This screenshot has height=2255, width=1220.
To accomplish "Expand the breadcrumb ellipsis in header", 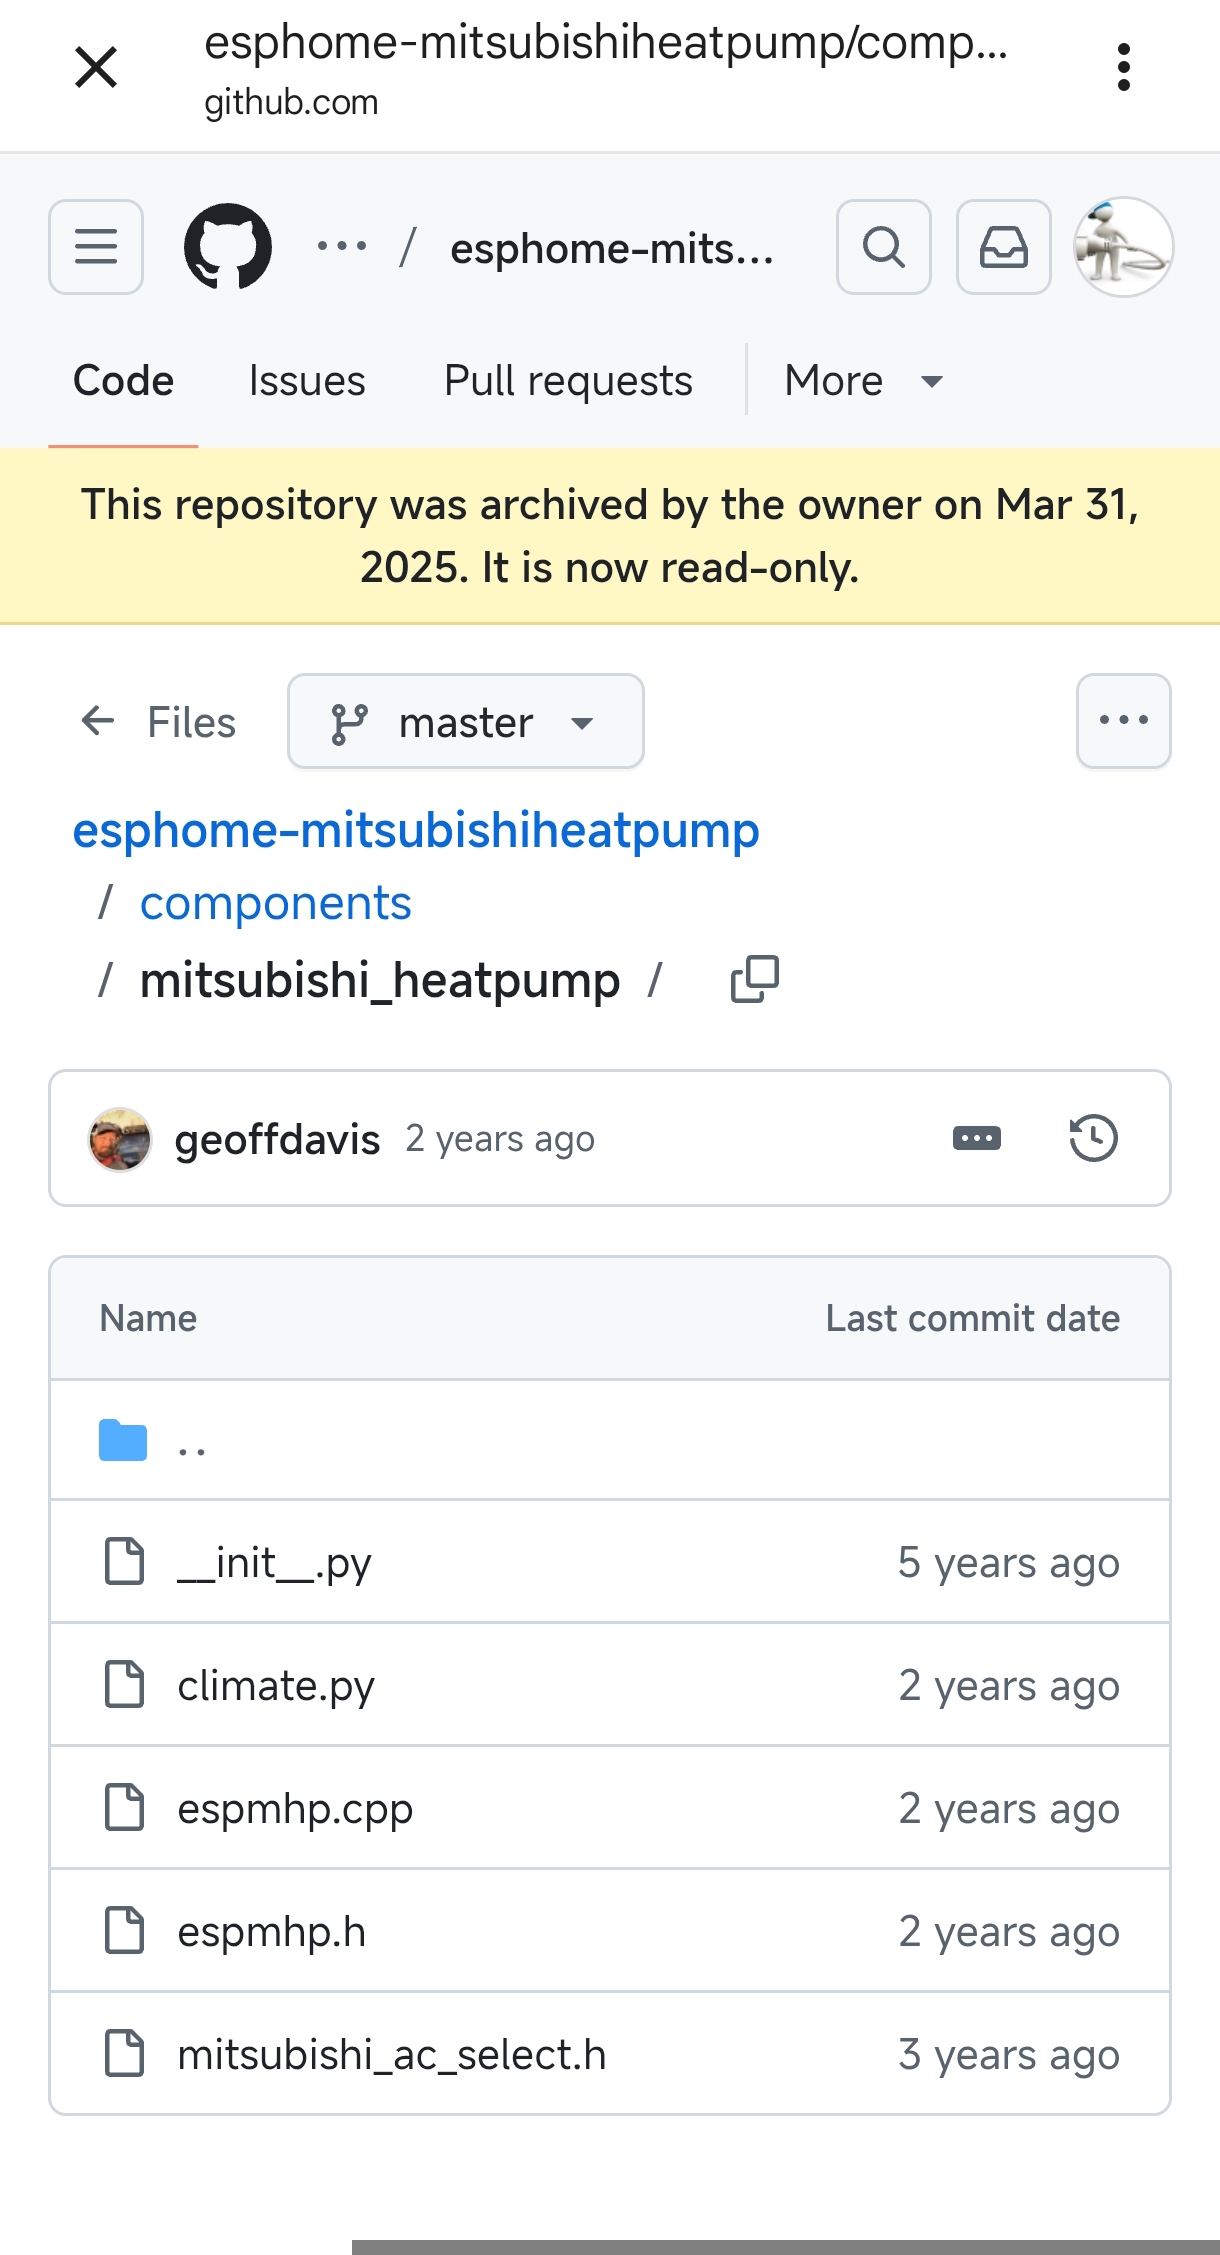I will tap(342, 246).
